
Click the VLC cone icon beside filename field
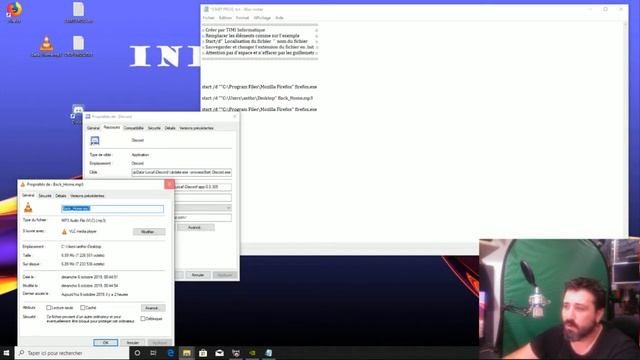tap(28, 208)
